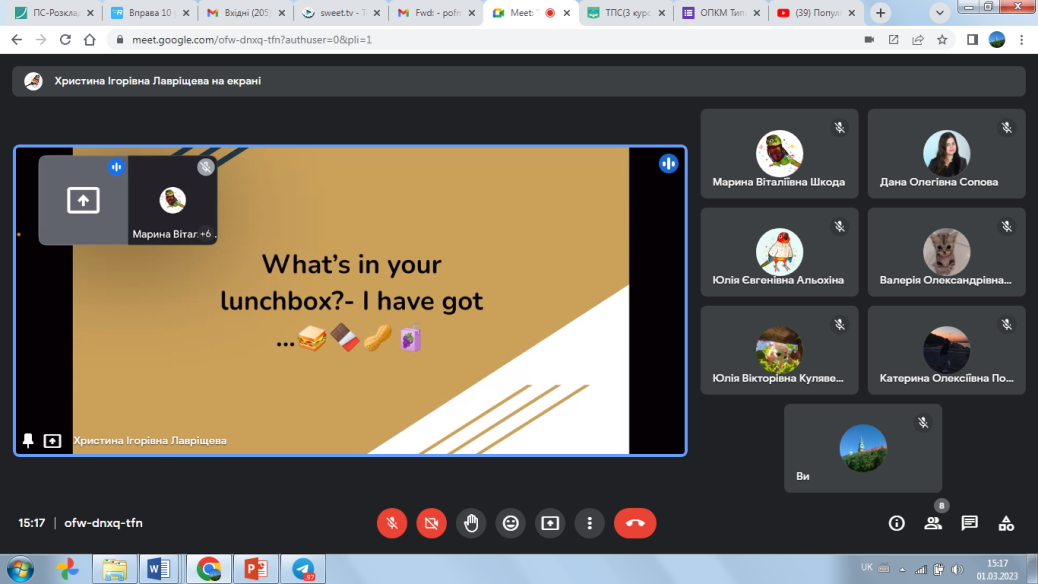
Task: Click the +6 participants indicator in overlay
Action: pyautogui.click(x=206, y=234)
